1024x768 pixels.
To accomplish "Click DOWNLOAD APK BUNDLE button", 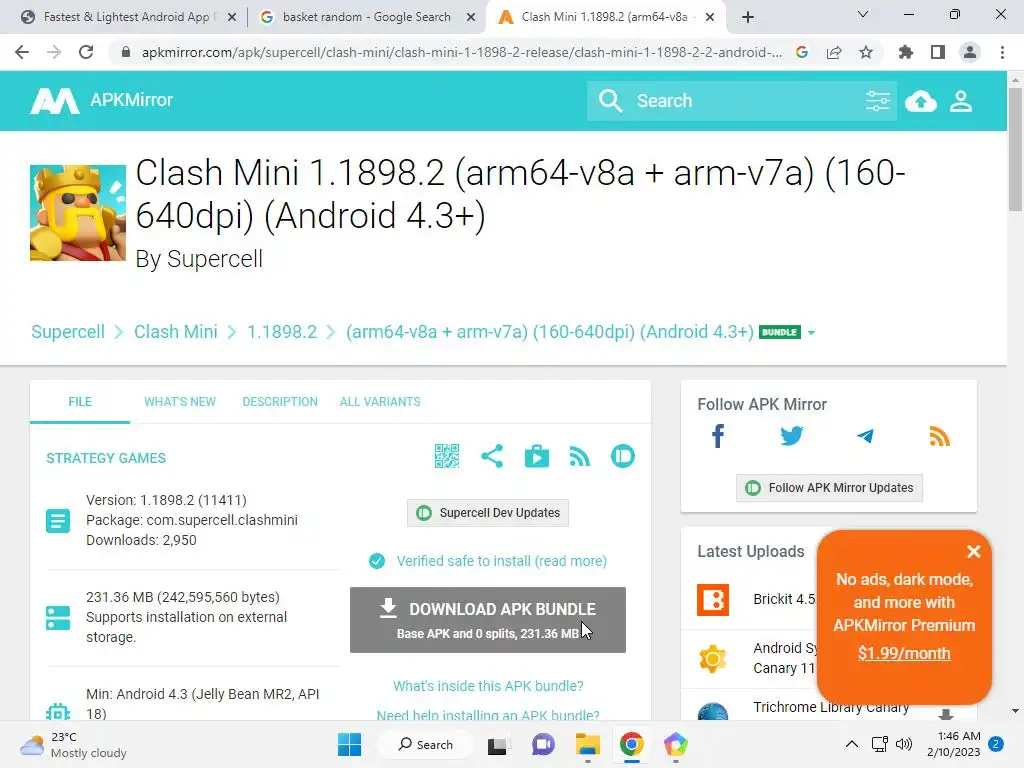I will [x=488, y=620].
